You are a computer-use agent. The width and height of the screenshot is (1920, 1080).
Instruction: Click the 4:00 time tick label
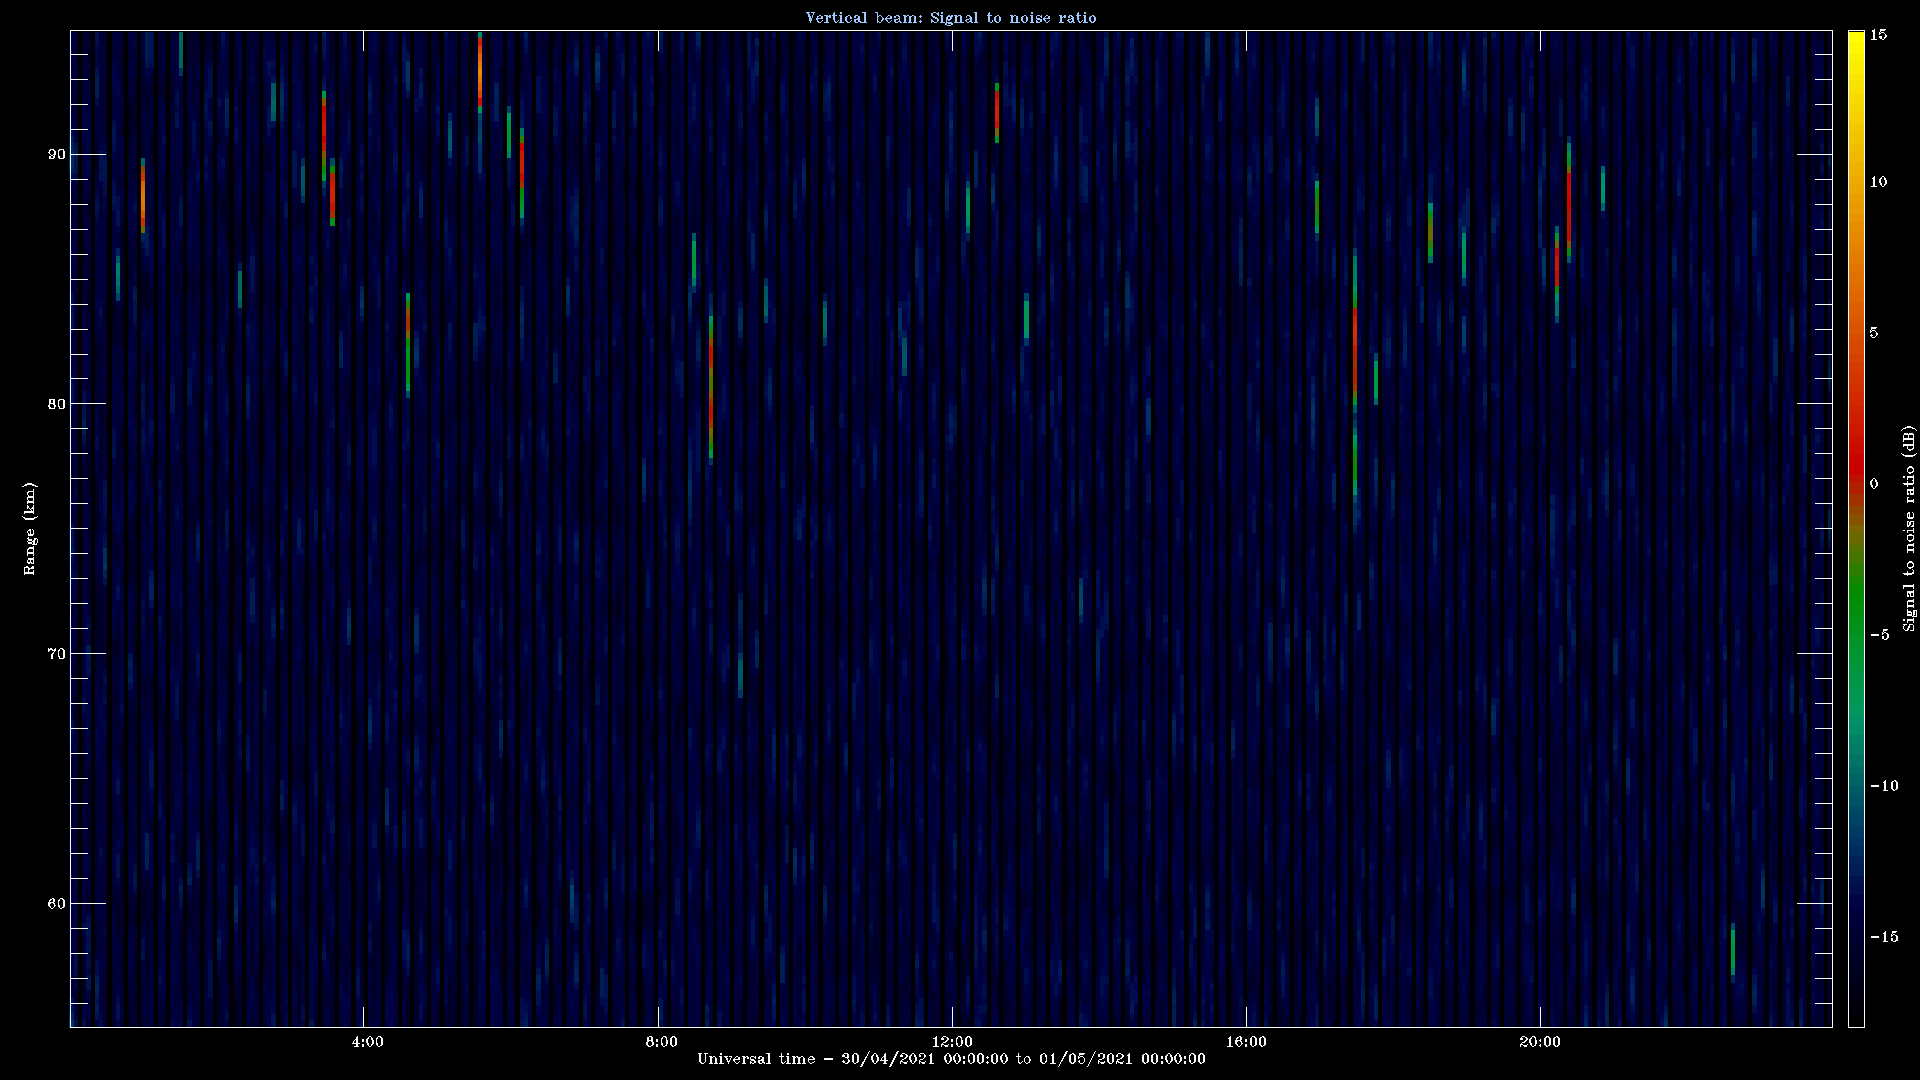pos(367,1042)
